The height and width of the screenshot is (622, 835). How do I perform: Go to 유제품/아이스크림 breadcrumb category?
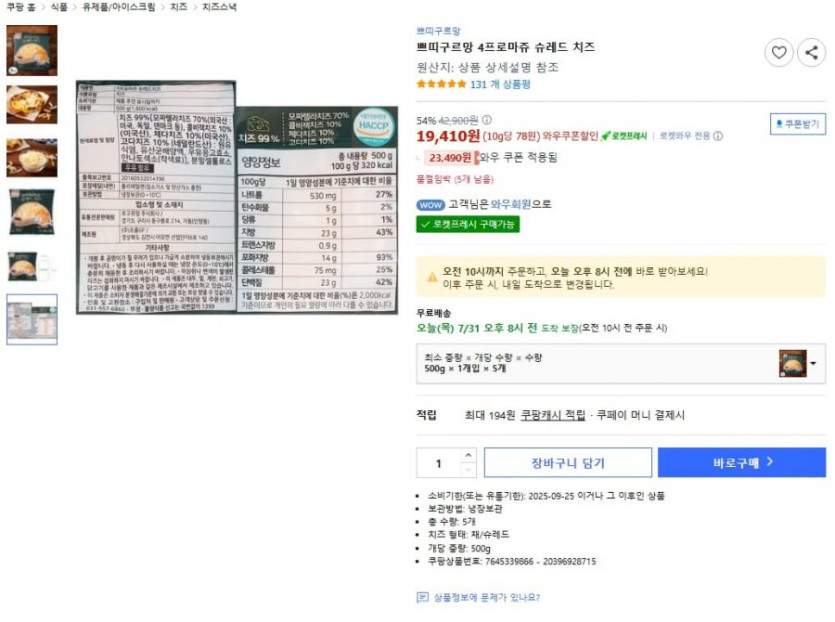119,7
